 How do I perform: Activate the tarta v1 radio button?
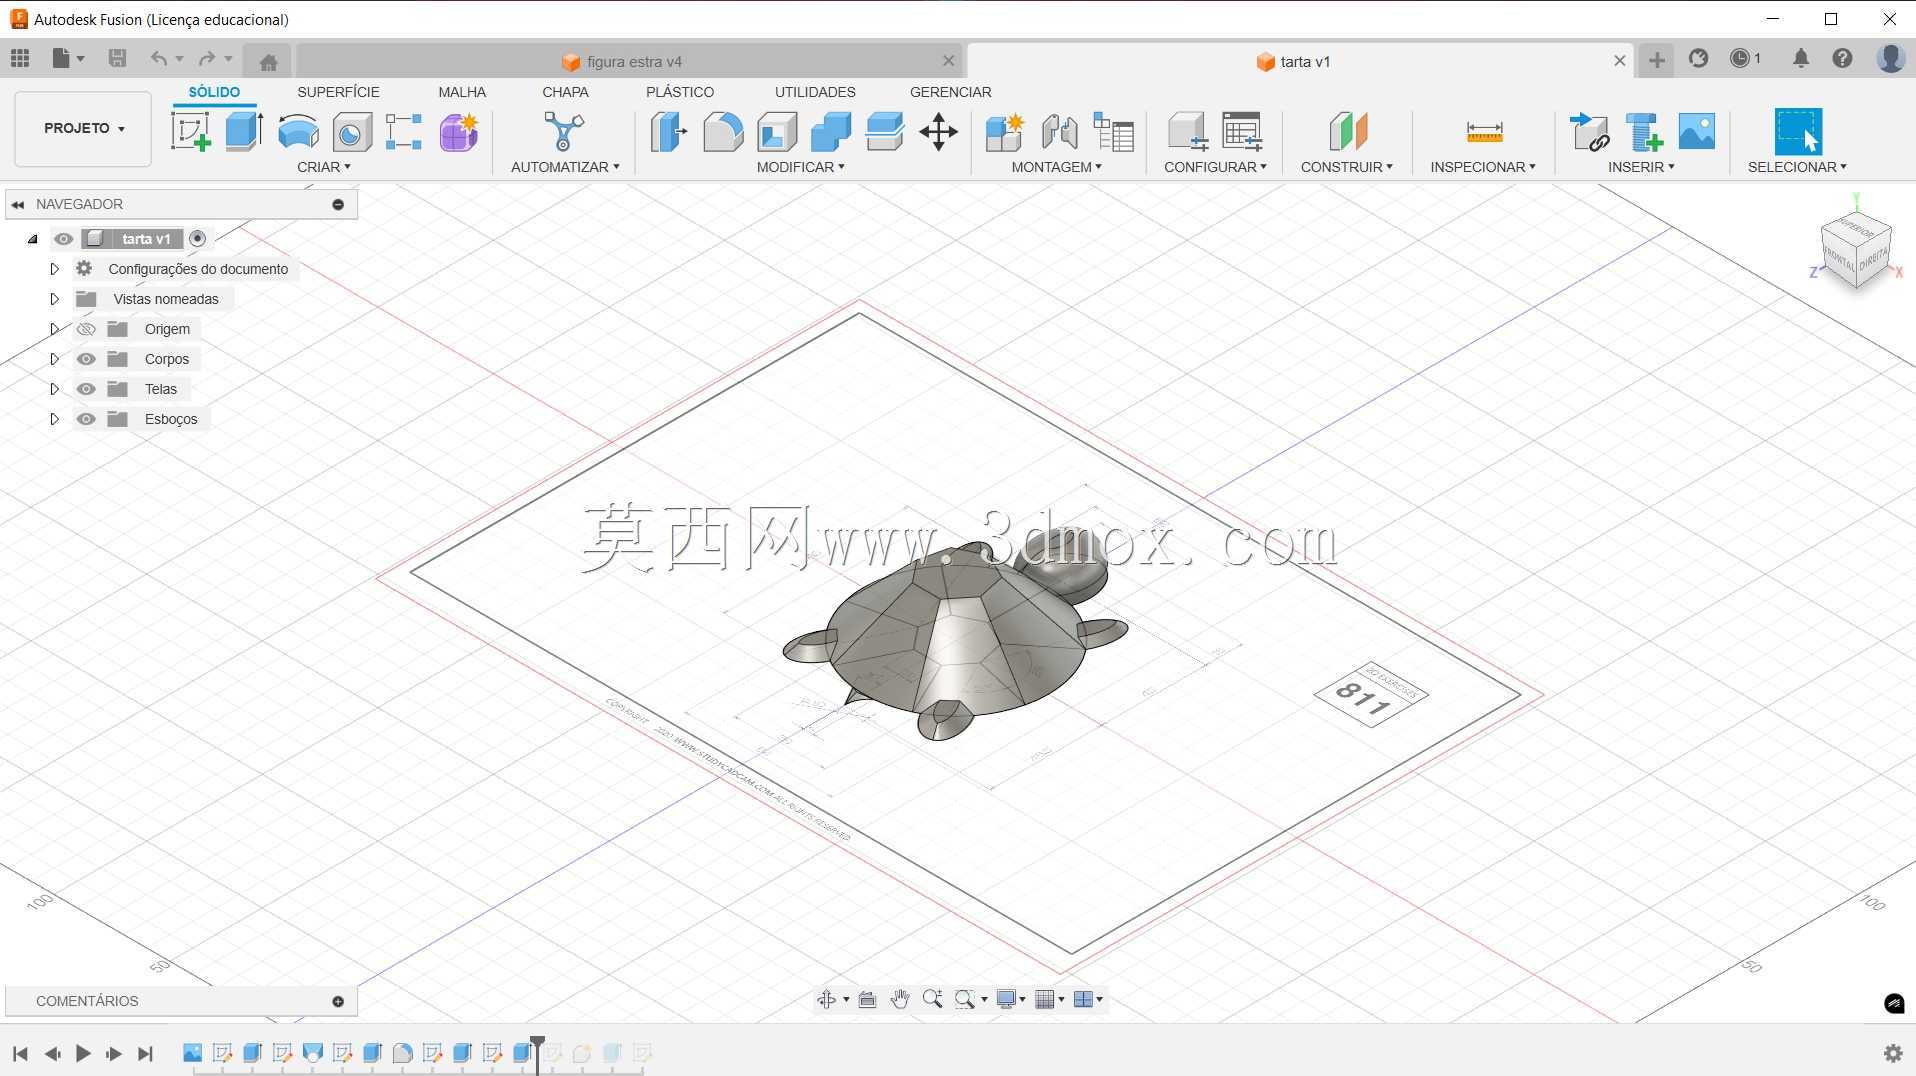(x=198, y=238)
